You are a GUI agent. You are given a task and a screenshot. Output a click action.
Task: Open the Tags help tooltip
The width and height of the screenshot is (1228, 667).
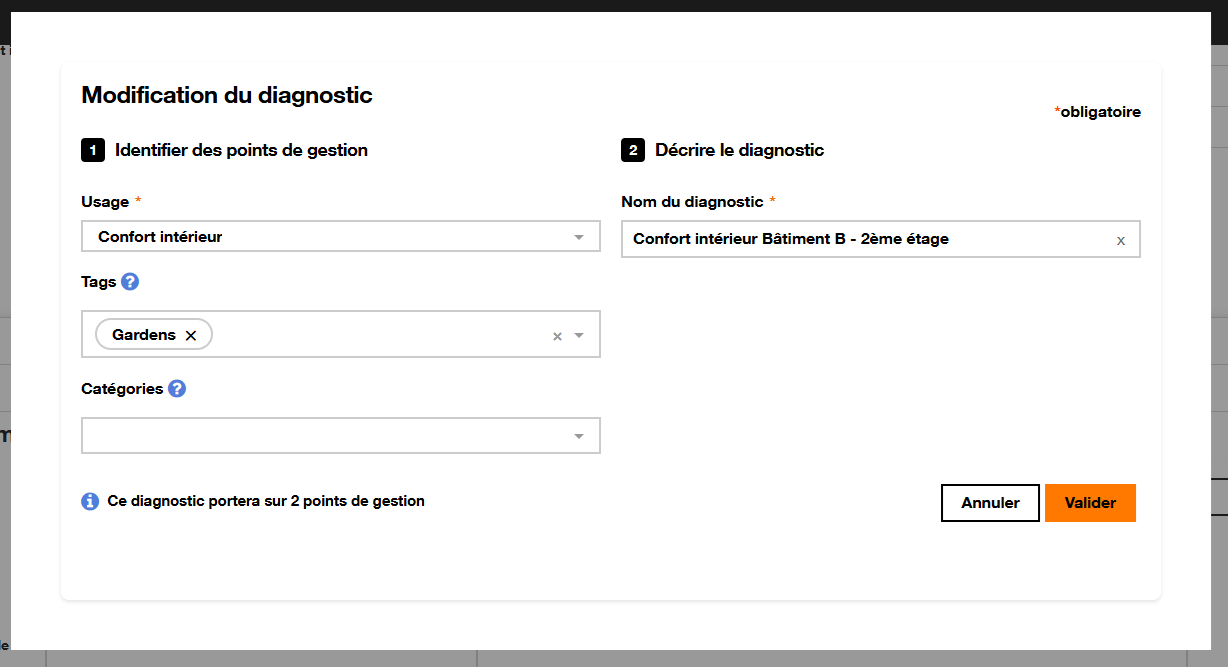tap(131, 281)
